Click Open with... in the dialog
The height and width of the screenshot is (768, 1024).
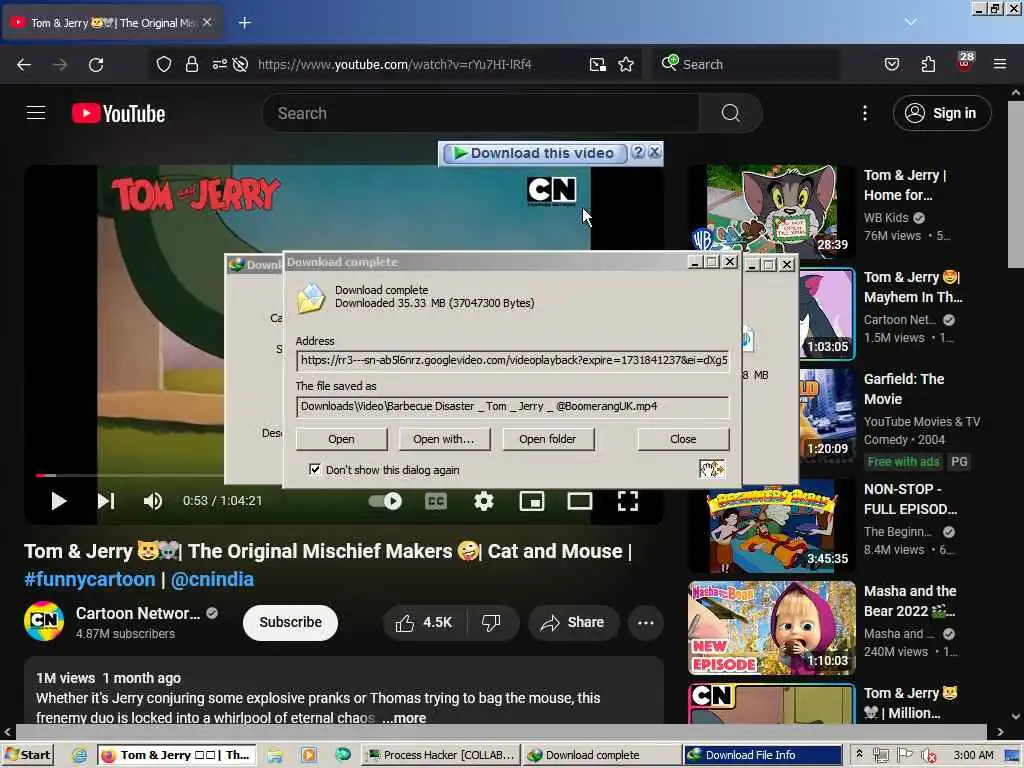pos(443,439)
